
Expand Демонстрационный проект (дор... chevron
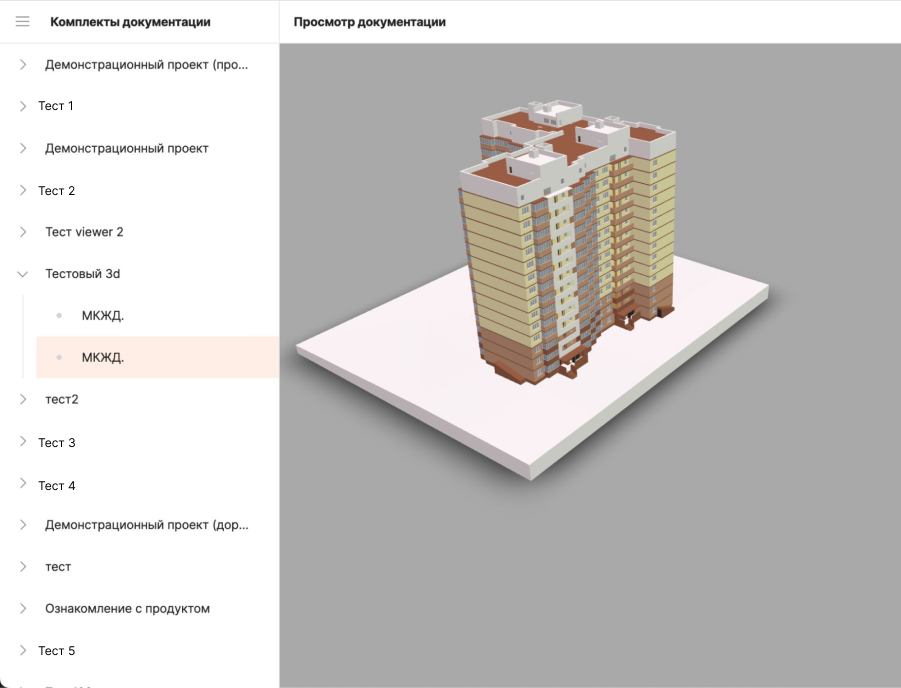[23, 525]
